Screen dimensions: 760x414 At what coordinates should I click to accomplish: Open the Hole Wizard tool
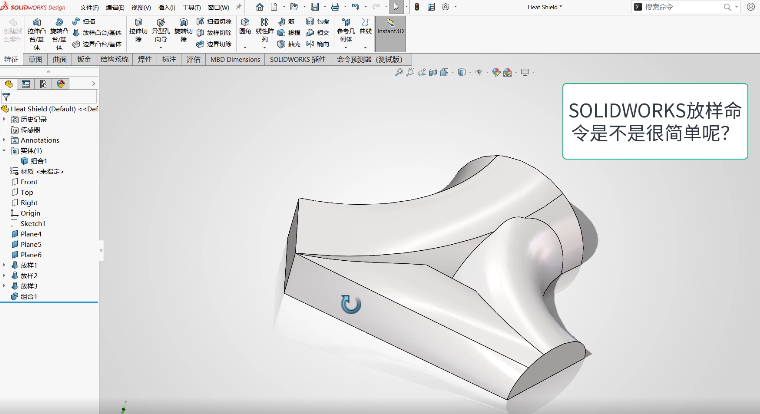160,32
